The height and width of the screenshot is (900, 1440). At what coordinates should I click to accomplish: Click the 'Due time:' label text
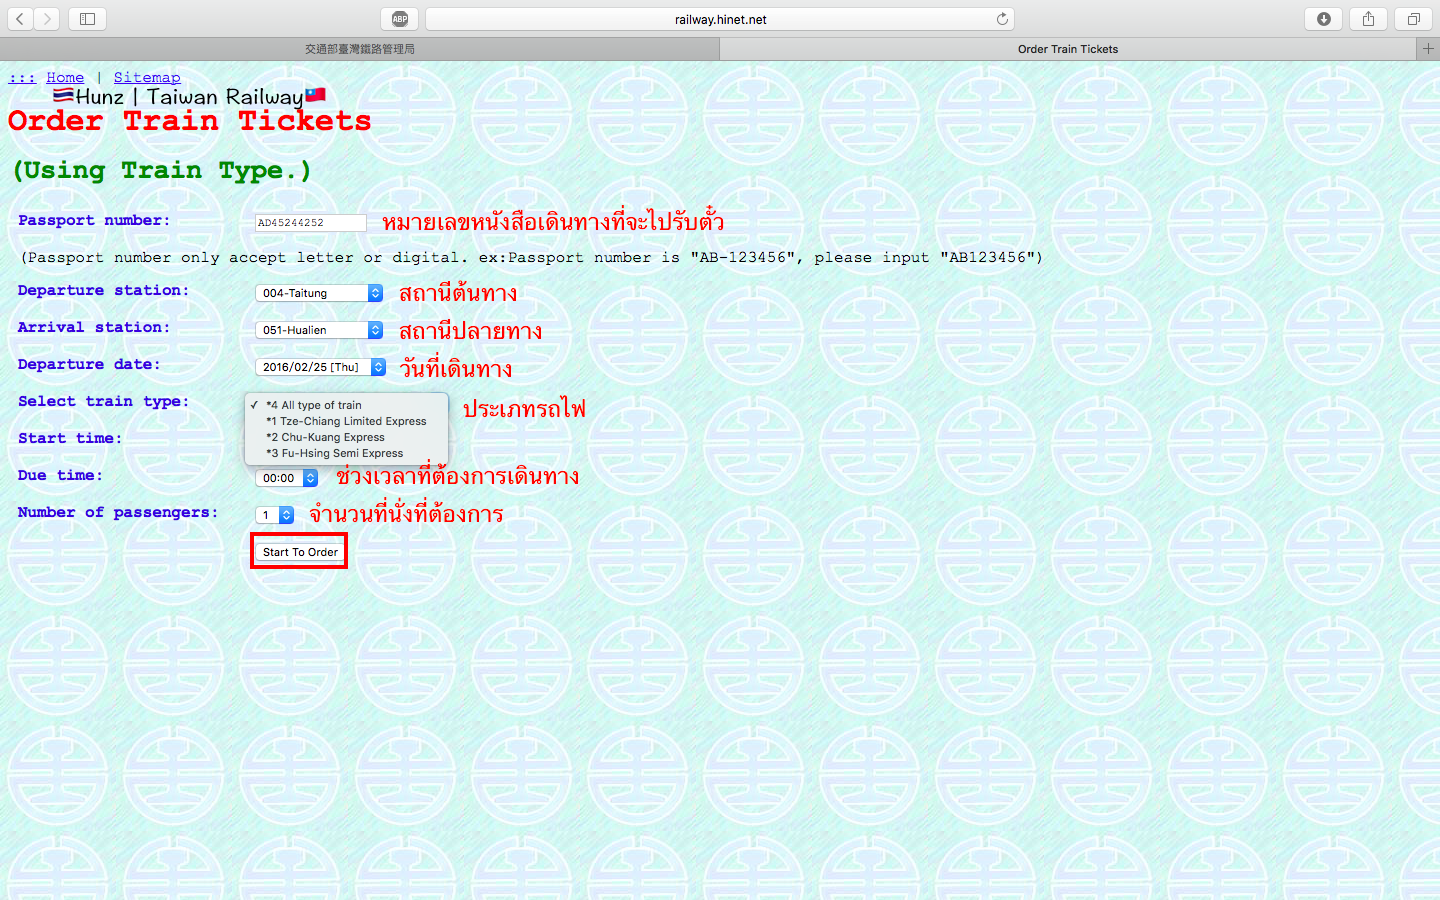(60, 476)
